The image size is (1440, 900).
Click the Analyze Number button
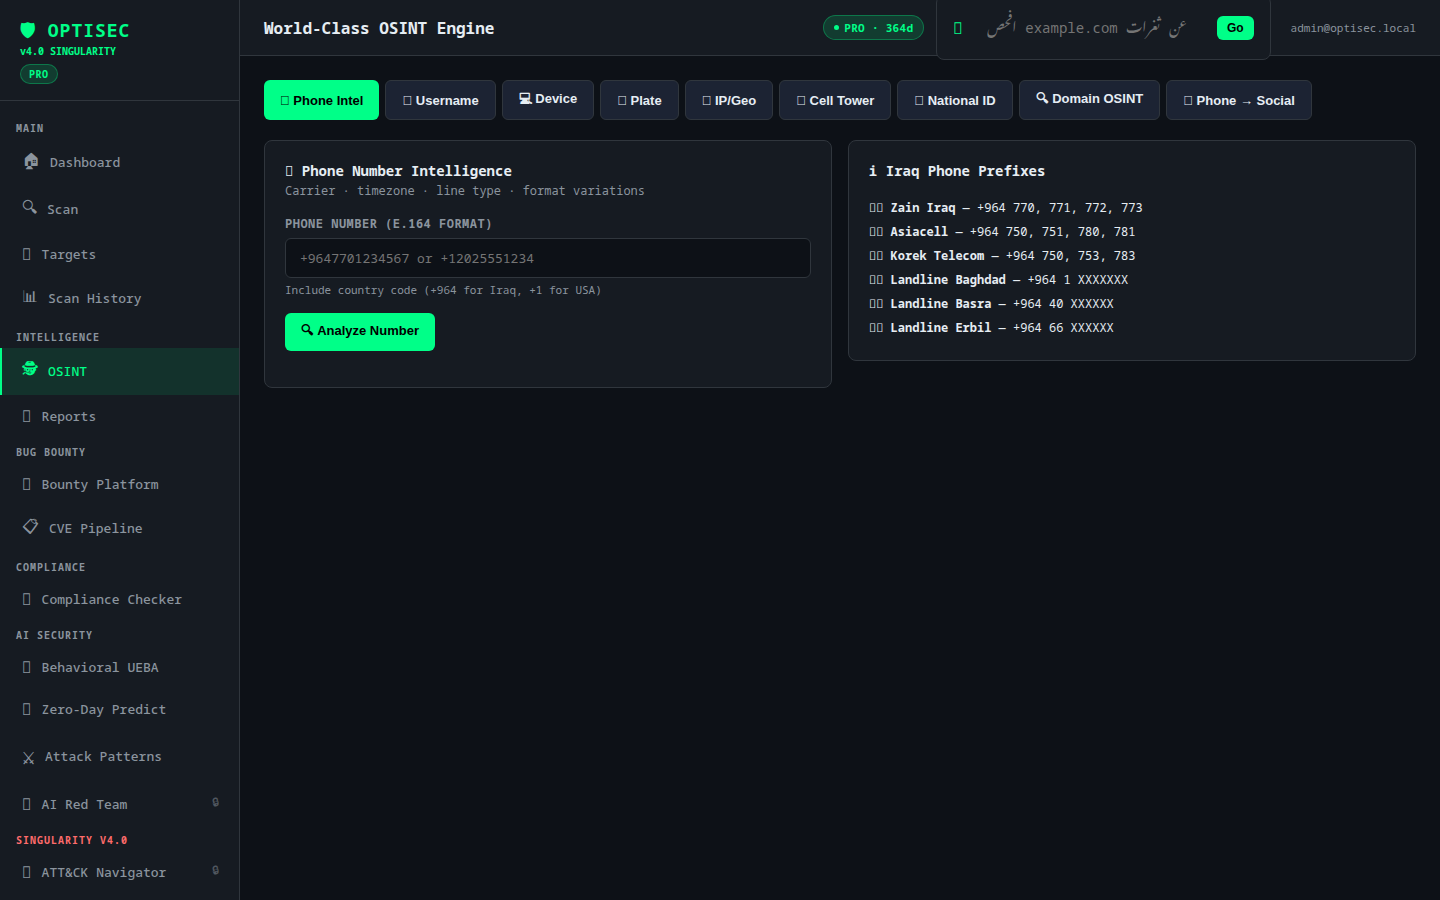pyautogui.click(x=360, y=332)
